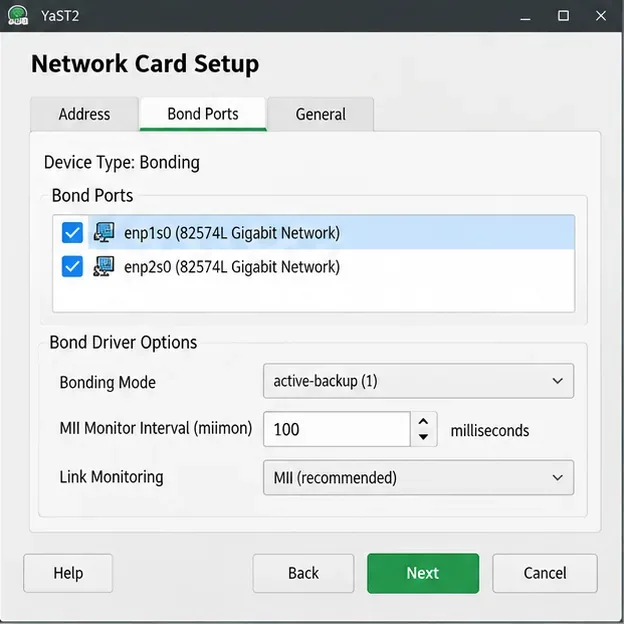The height and width of the screenshot is (624, 624).
Task: Maximize the YaST2 window
Action: [x=563, y=16]
